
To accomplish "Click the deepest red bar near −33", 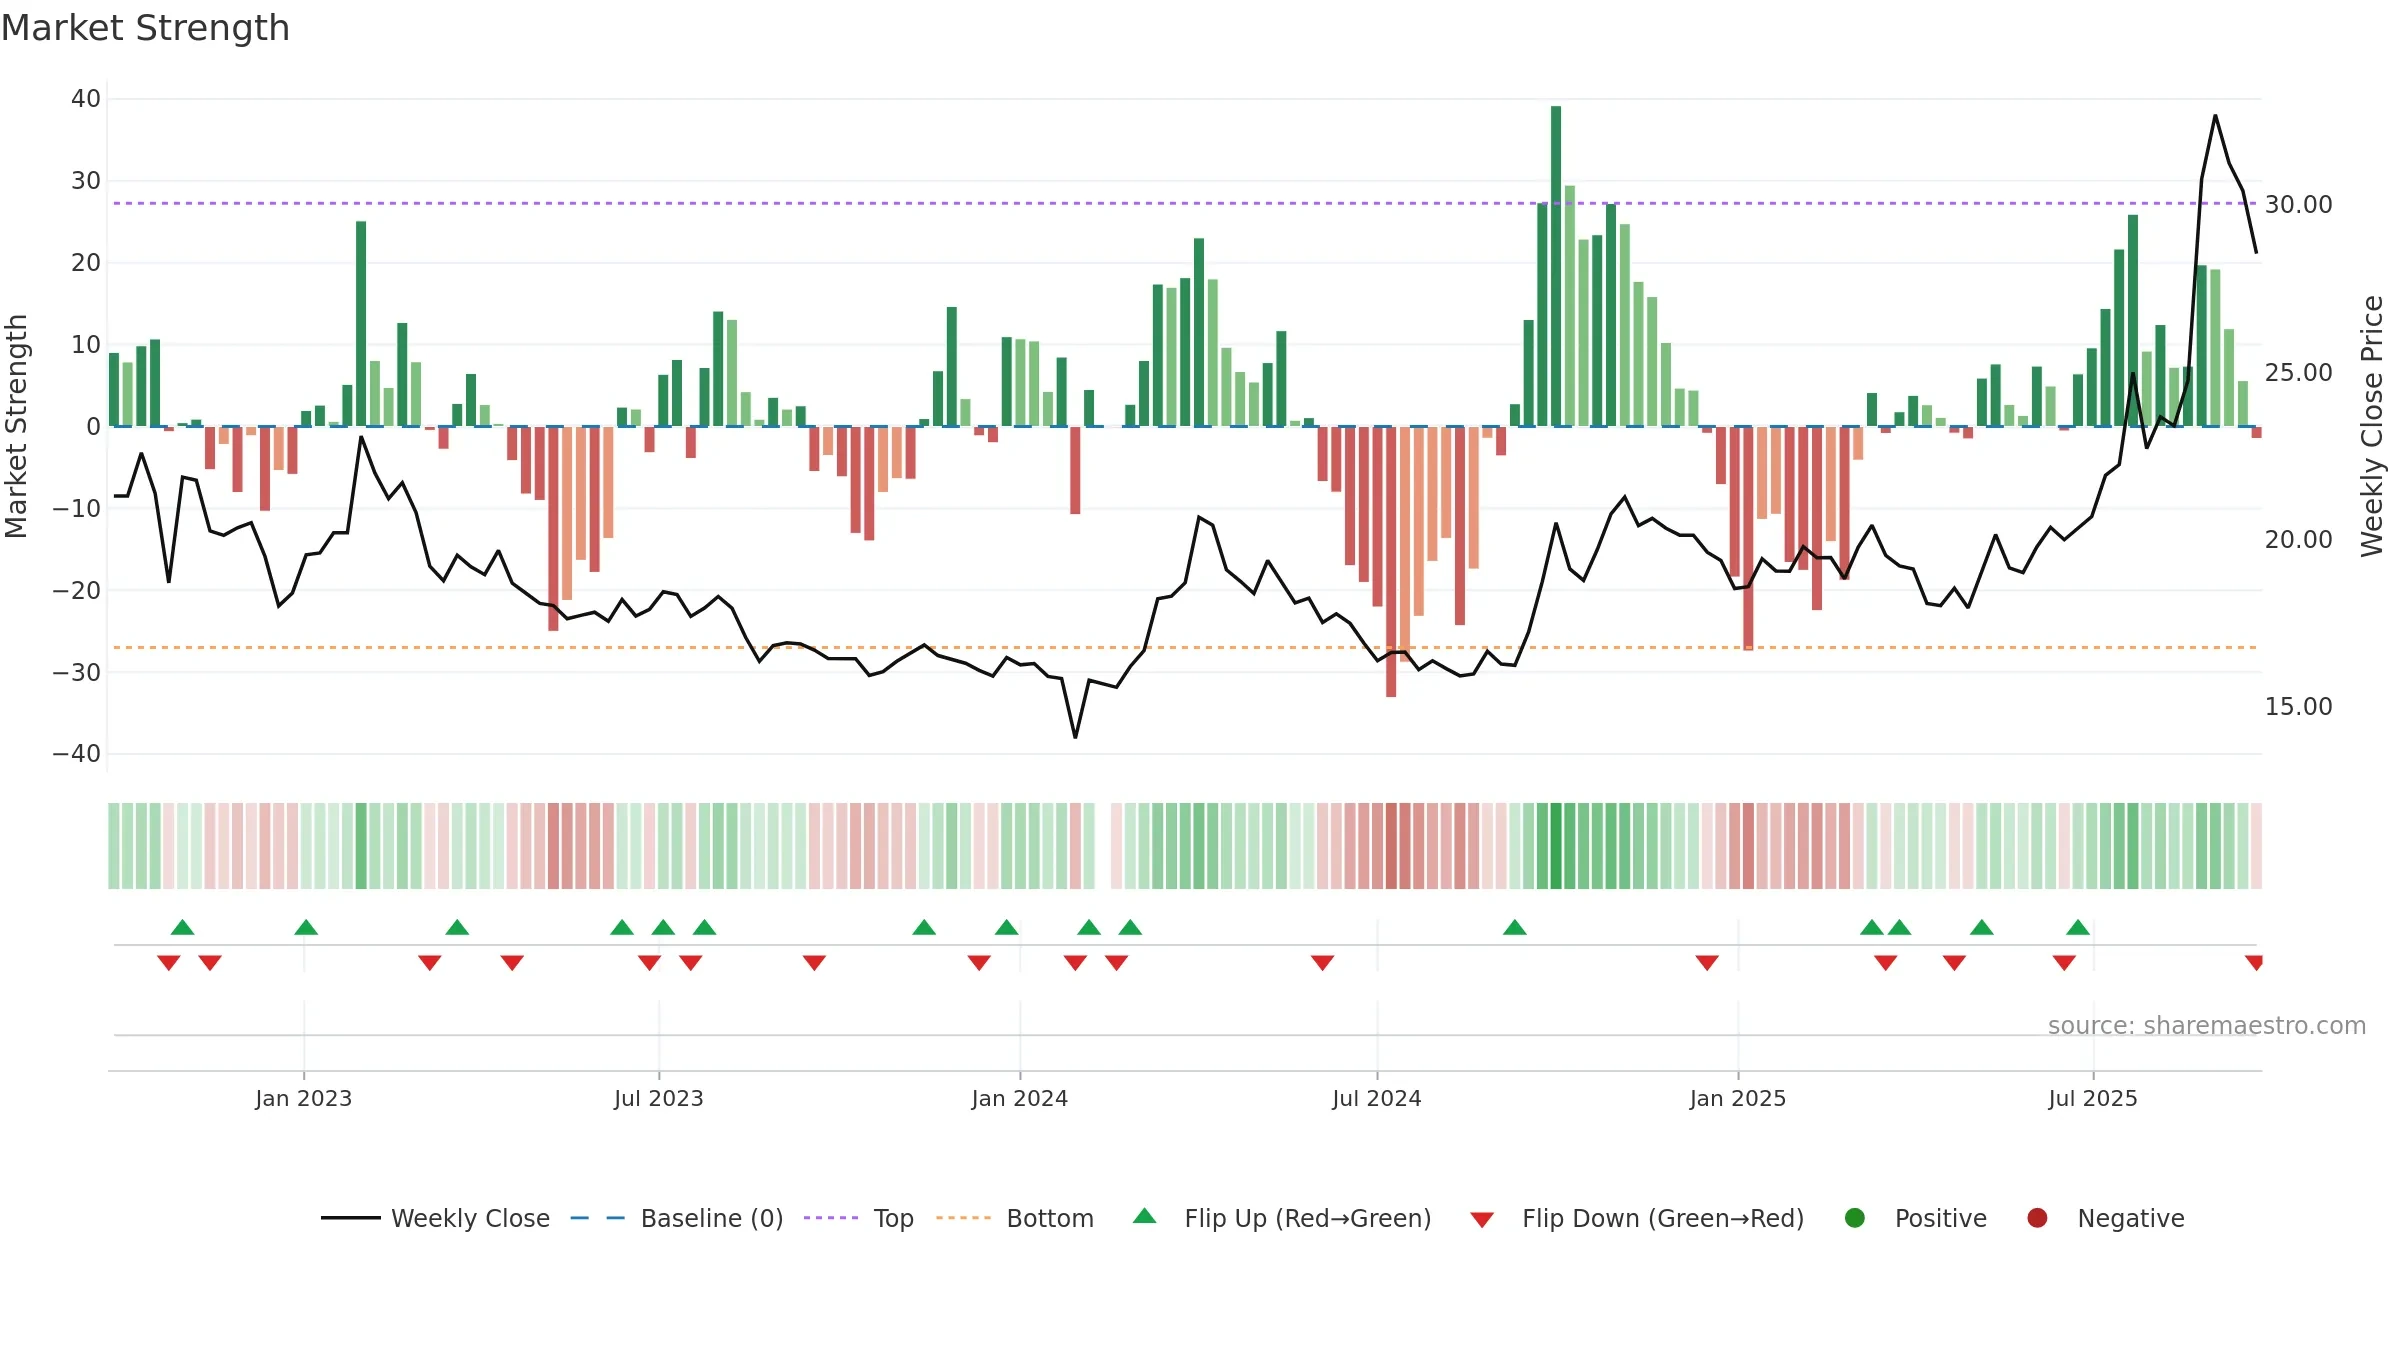I will (1391, 562).
